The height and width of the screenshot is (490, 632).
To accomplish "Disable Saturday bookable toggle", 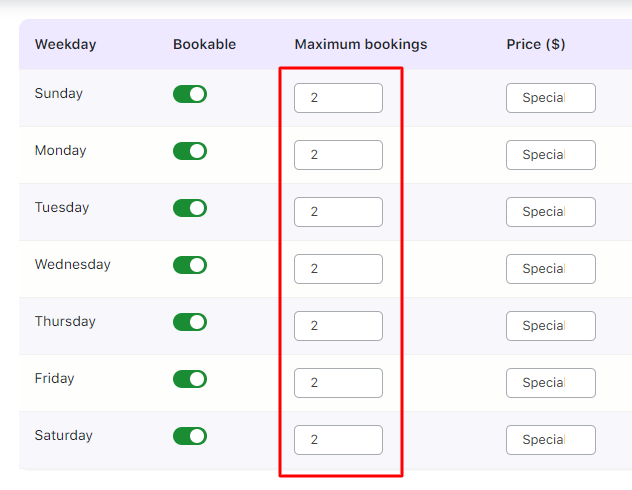I will click(190, 436).
